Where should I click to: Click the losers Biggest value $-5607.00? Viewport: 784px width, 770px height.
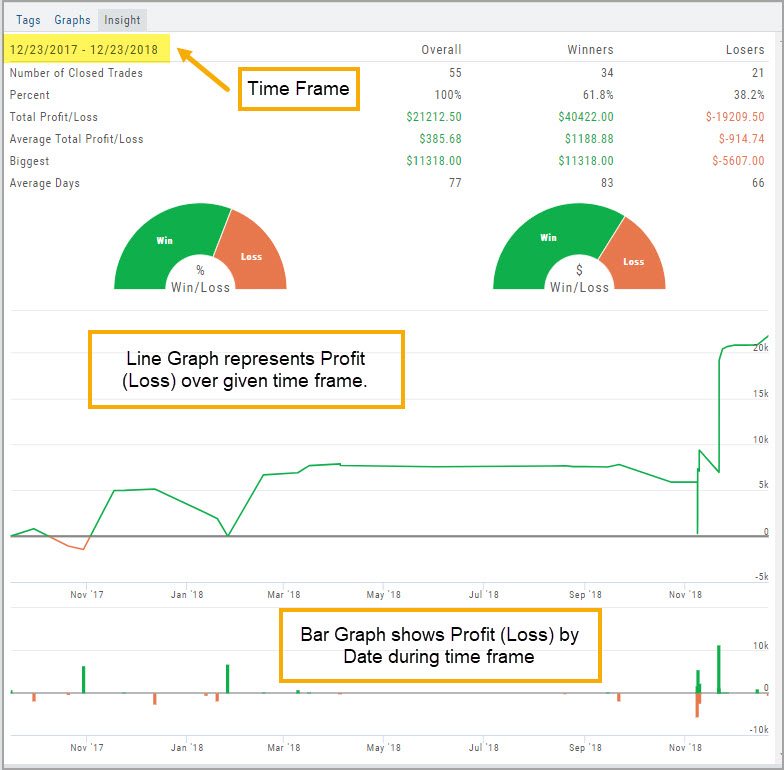(x=735, y=161)
